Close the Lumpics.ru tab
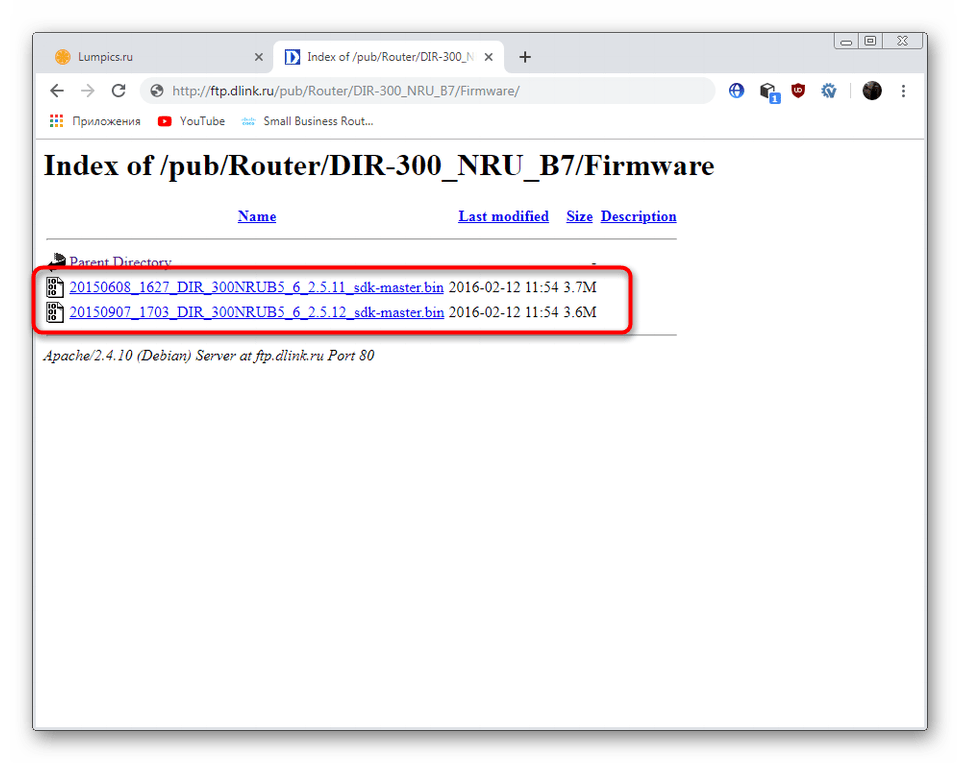Viewport: 960px width, 763px height. point(258,57)
